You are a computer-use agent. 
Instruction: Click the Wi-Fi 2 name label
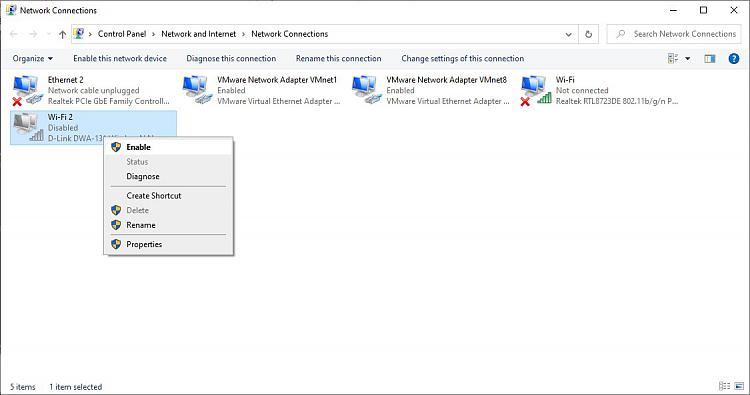click(x=60, y=117)
